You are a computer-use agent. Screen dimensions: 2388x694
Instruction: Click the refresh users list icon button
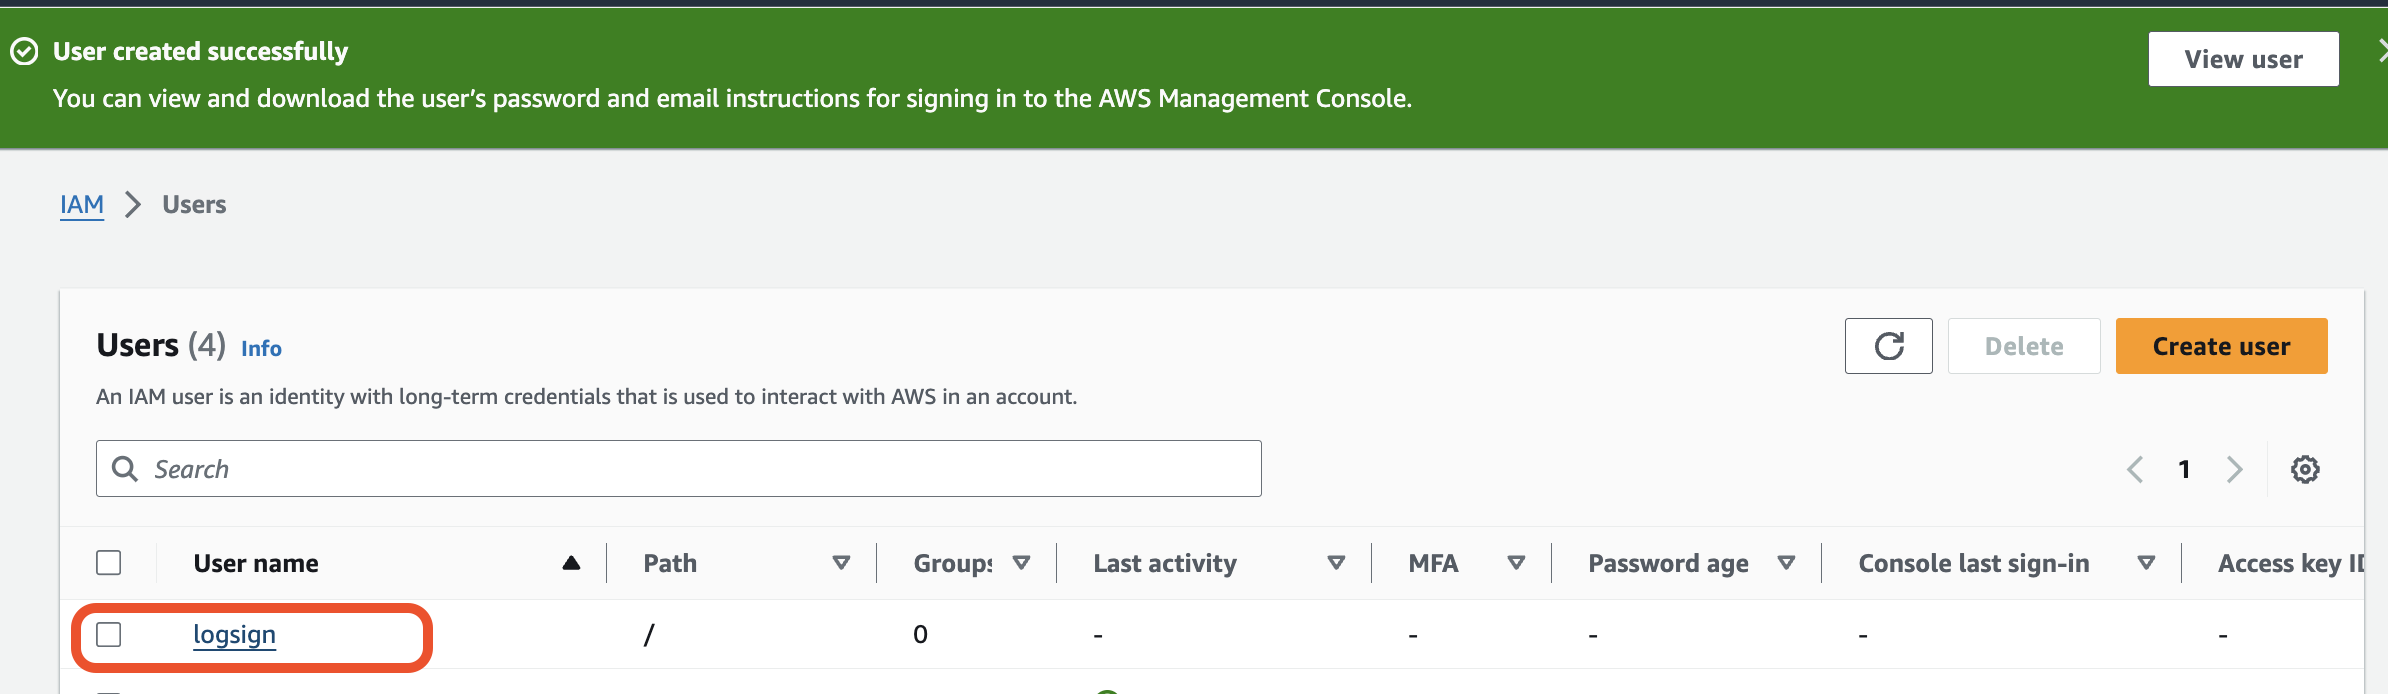pos(1888,346)
